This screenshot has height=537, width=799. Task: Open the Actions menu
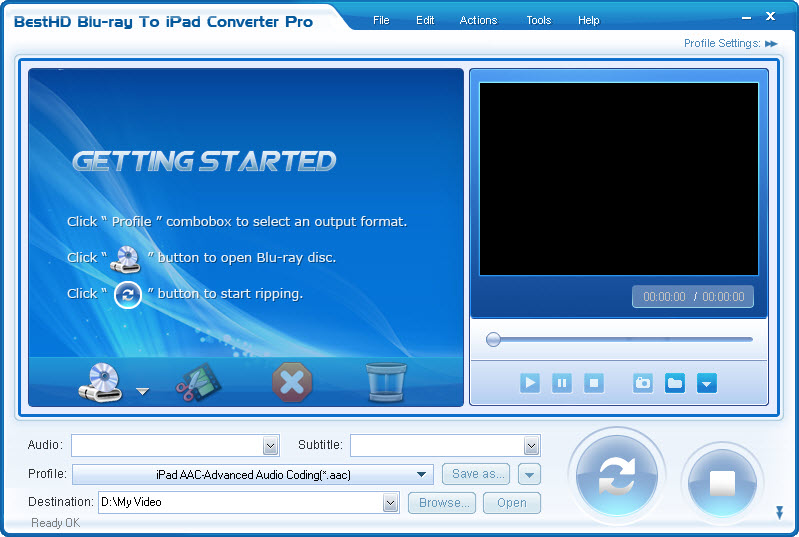pyautogui.click(x=478, y=20)
